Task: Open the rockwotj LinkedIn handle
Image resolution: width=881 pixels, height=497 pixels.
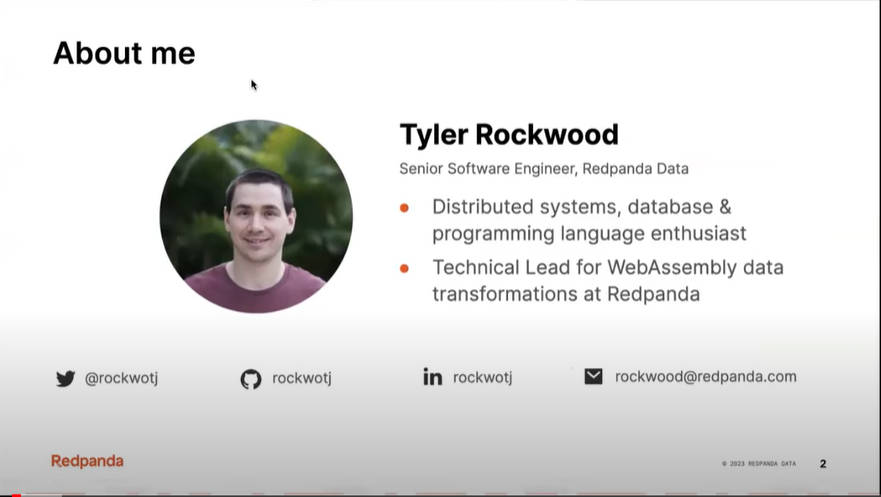Action: pyautogui.click(x=483, y=377)
